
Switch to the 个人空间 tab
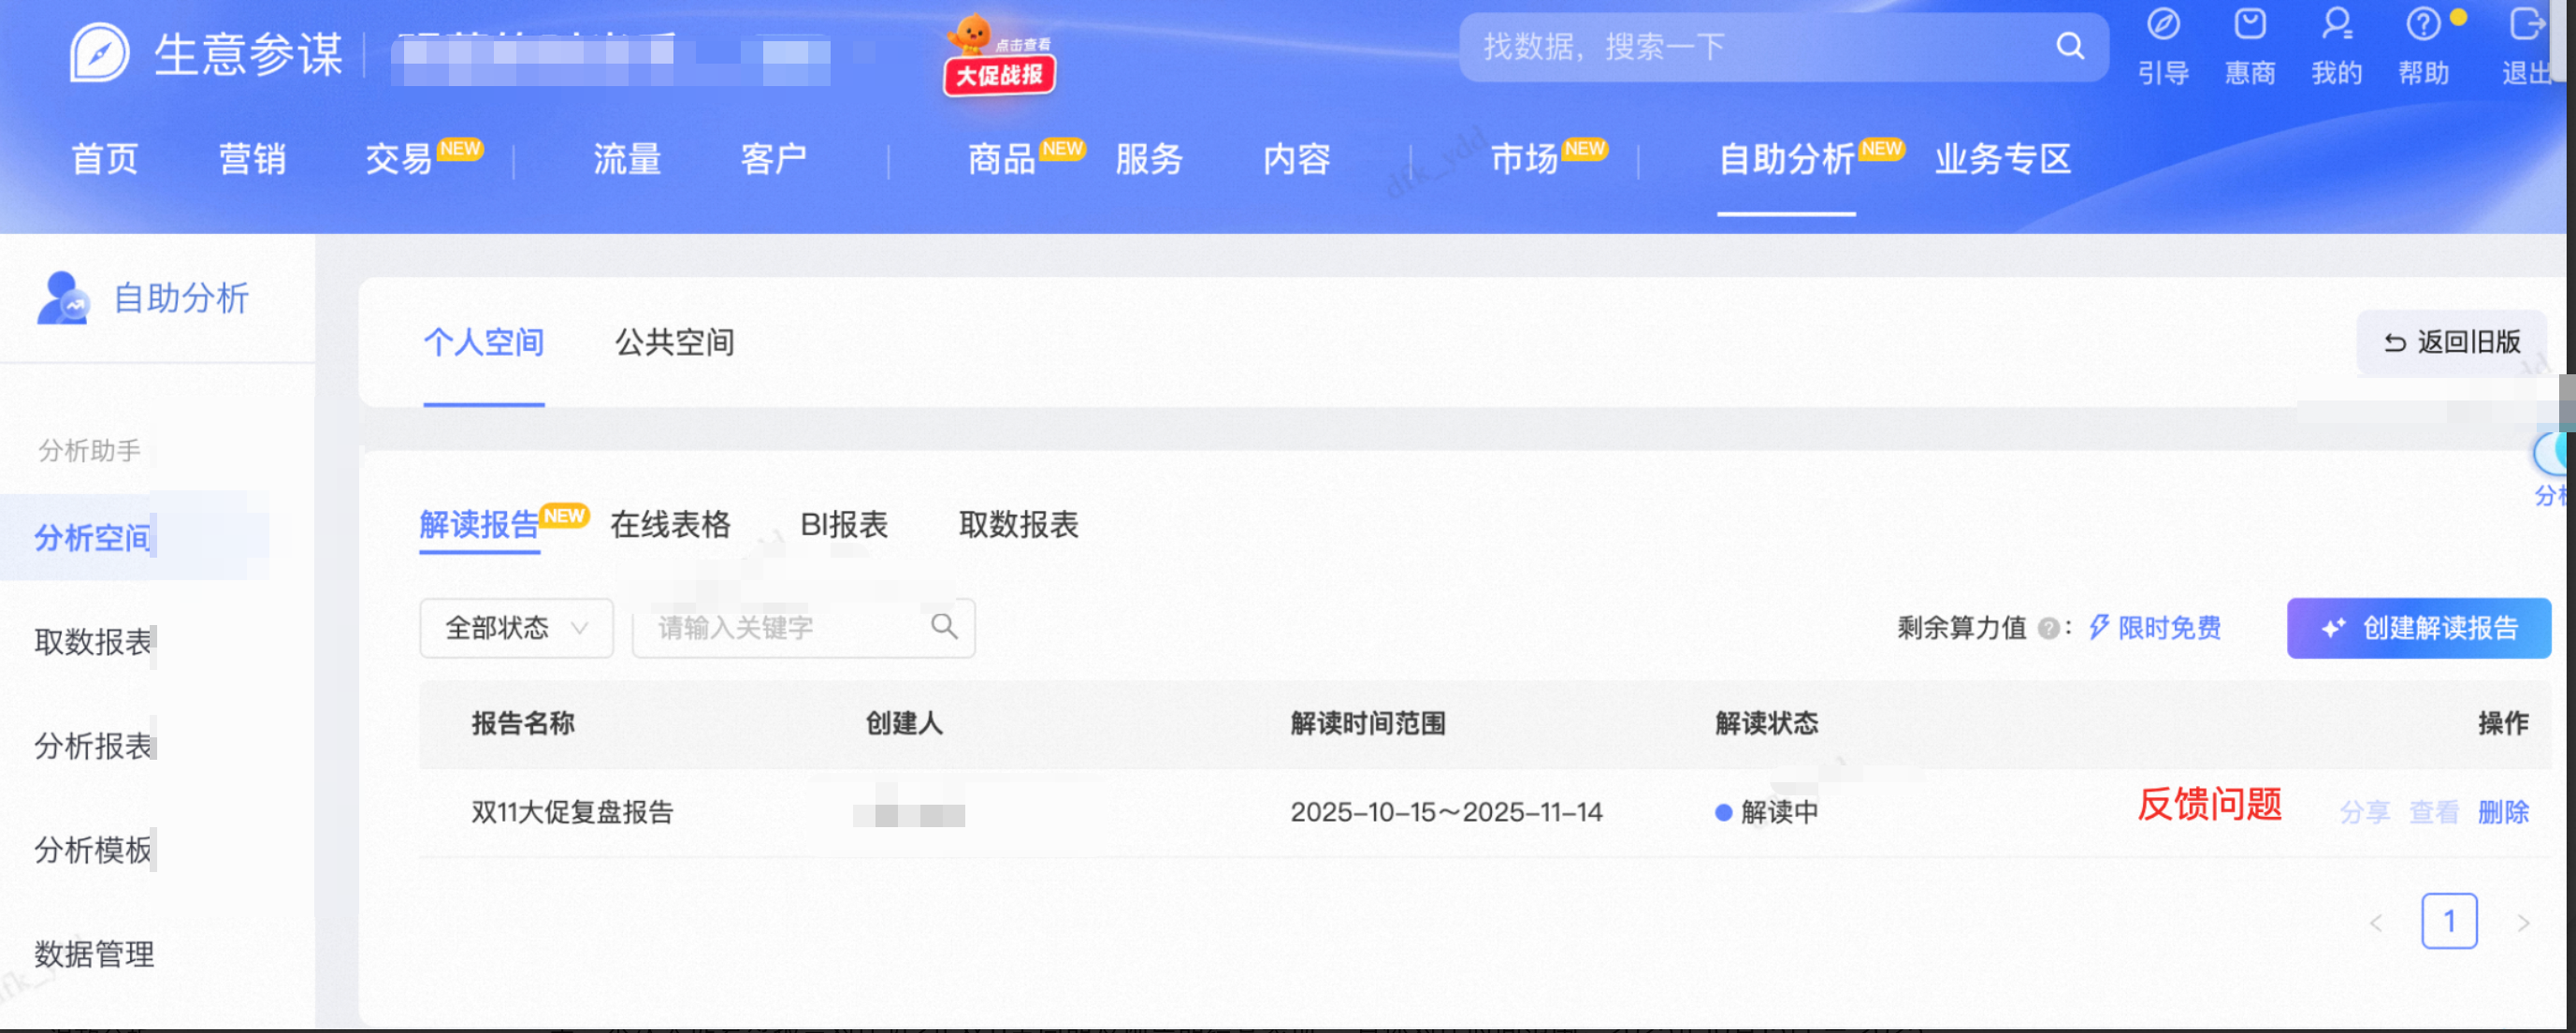(x=484, y=342)
